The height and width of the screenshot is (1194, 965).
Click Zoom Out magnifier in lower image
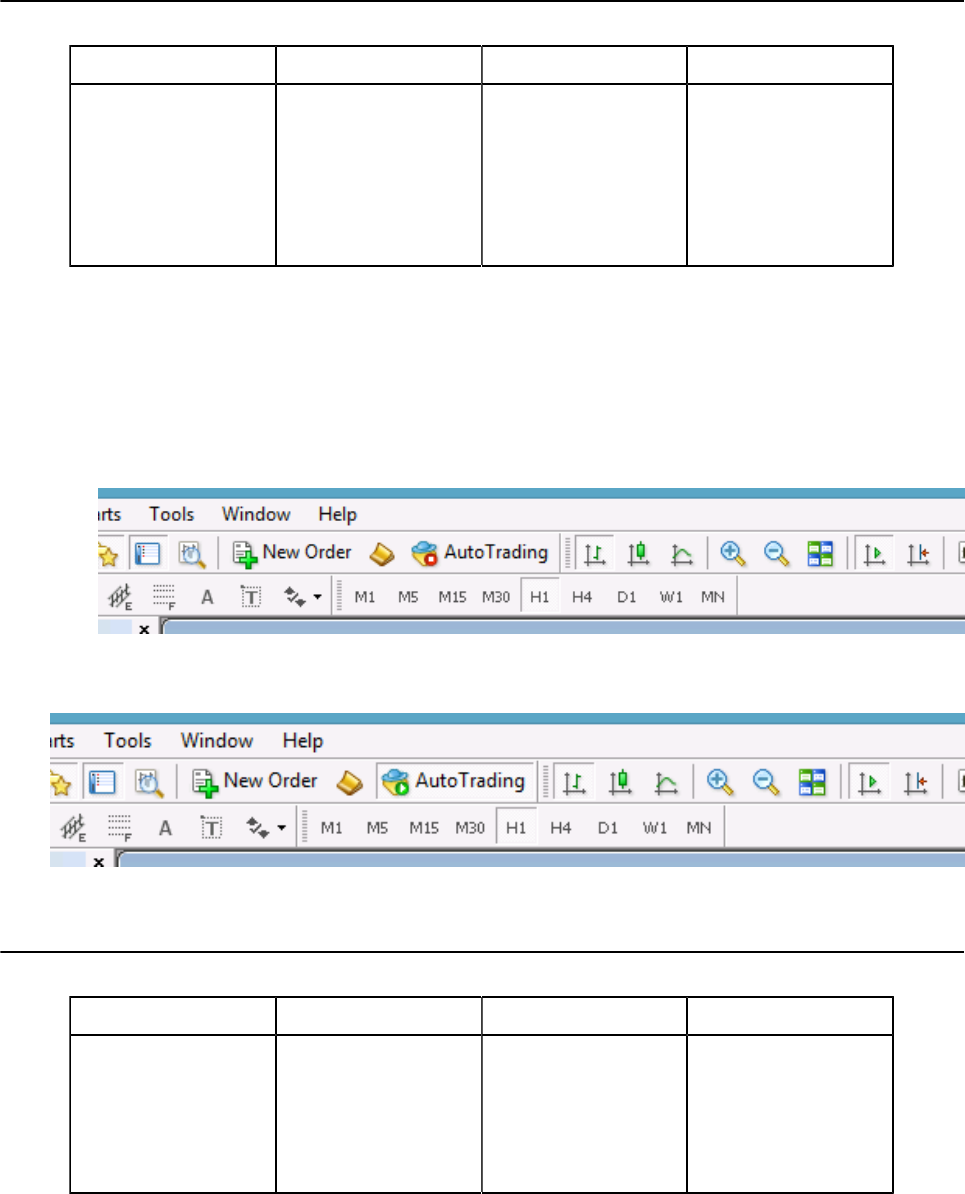tap(765, 782)
